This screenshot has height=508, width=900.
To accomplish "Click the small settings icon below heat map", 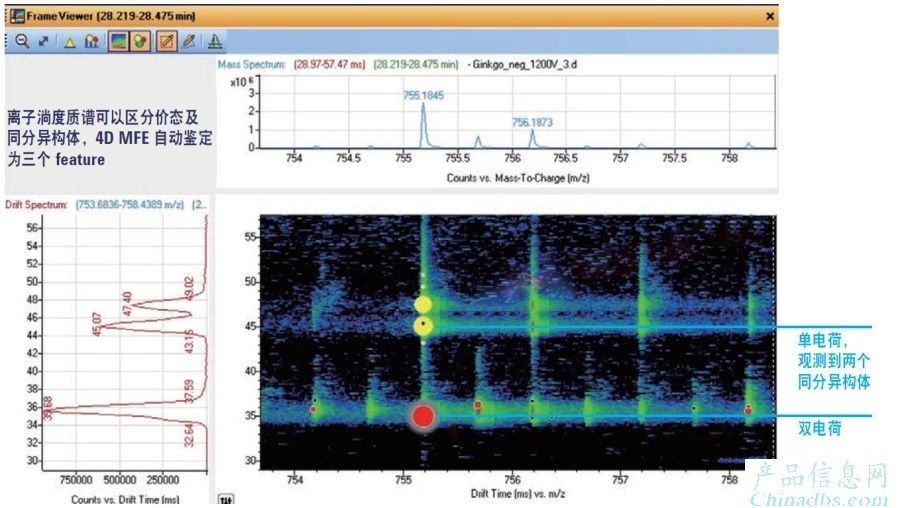I will click(226, 499).
